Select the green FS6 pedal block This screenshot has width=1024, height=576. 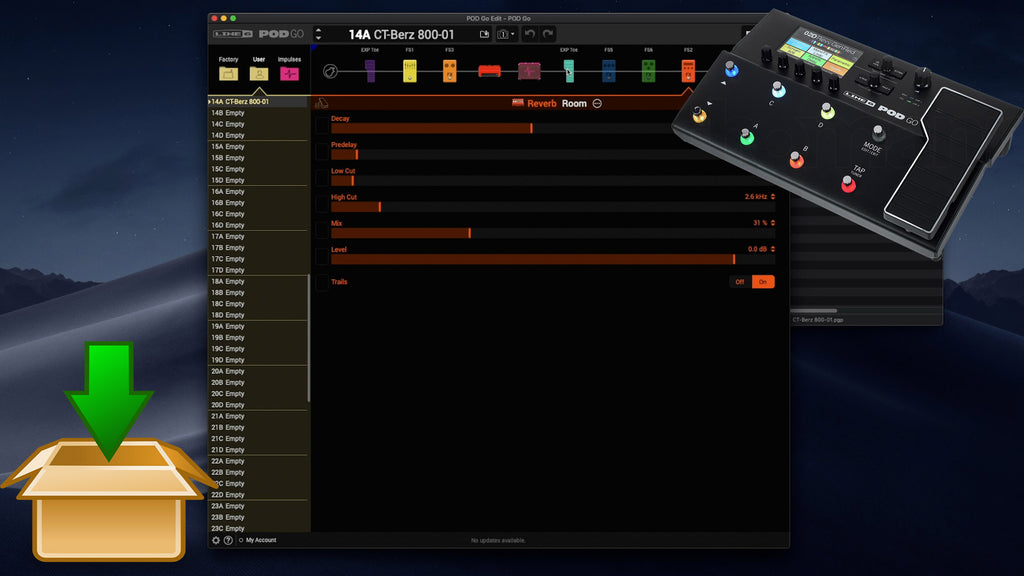648,71
